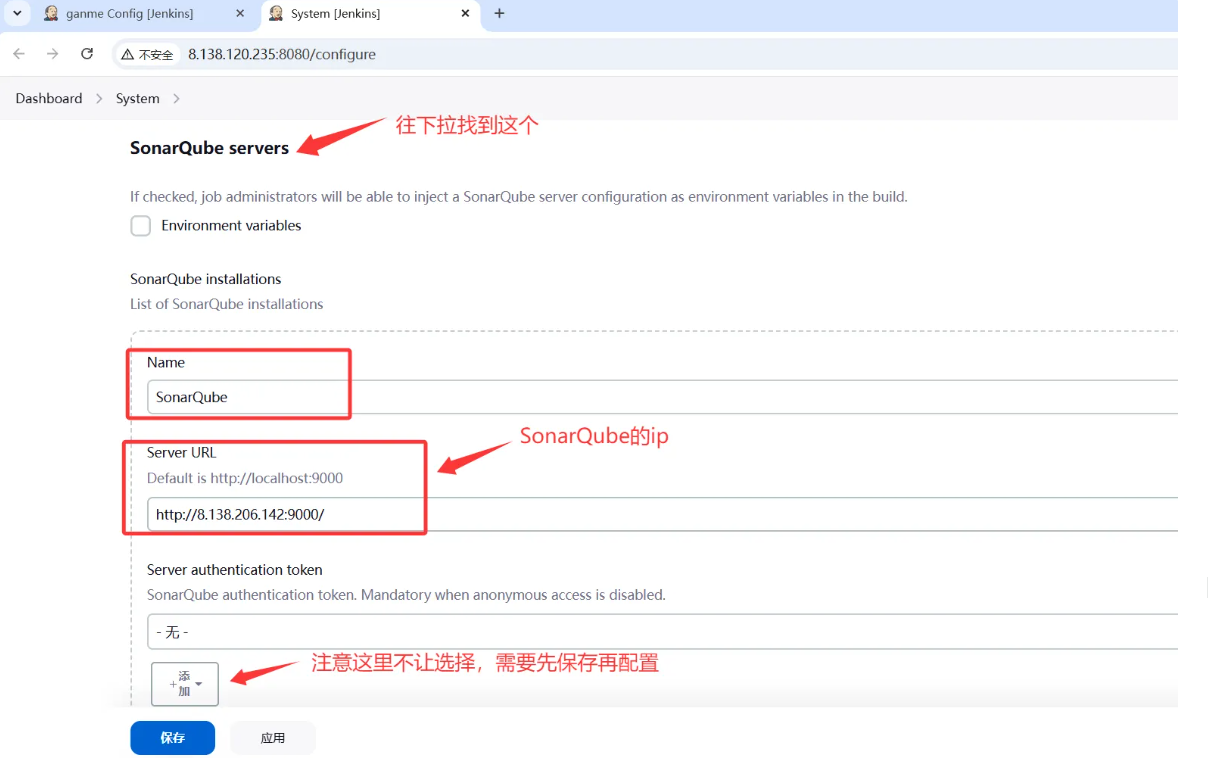Click the Name field containing SonarQube

click(x=662, y=397)
